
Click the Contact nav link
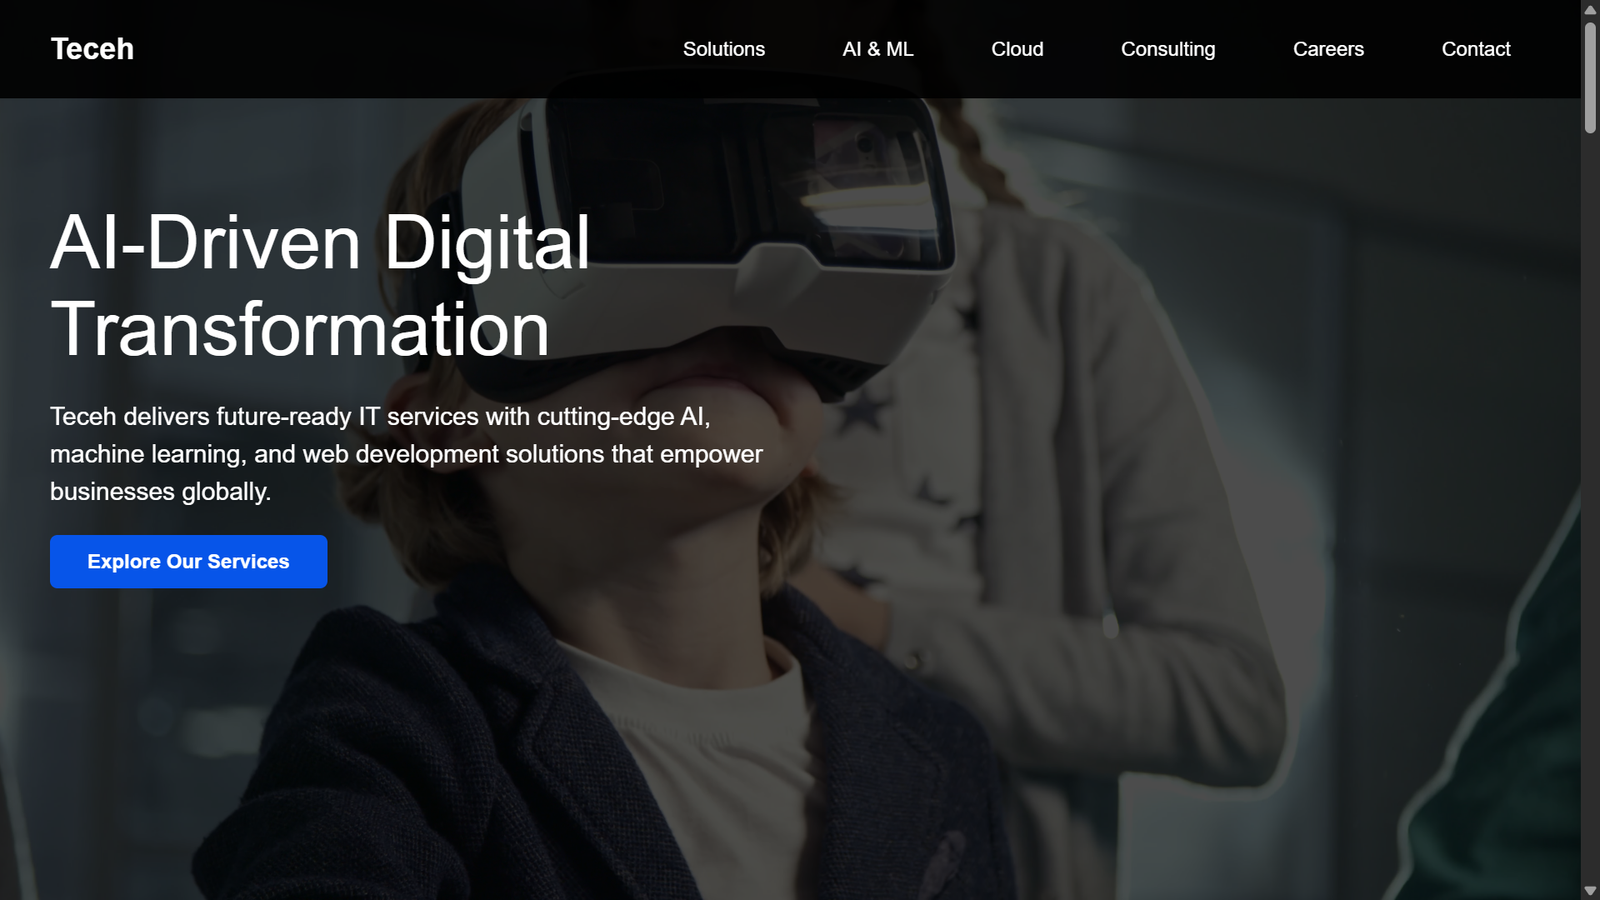click(x=1475, y=49)
